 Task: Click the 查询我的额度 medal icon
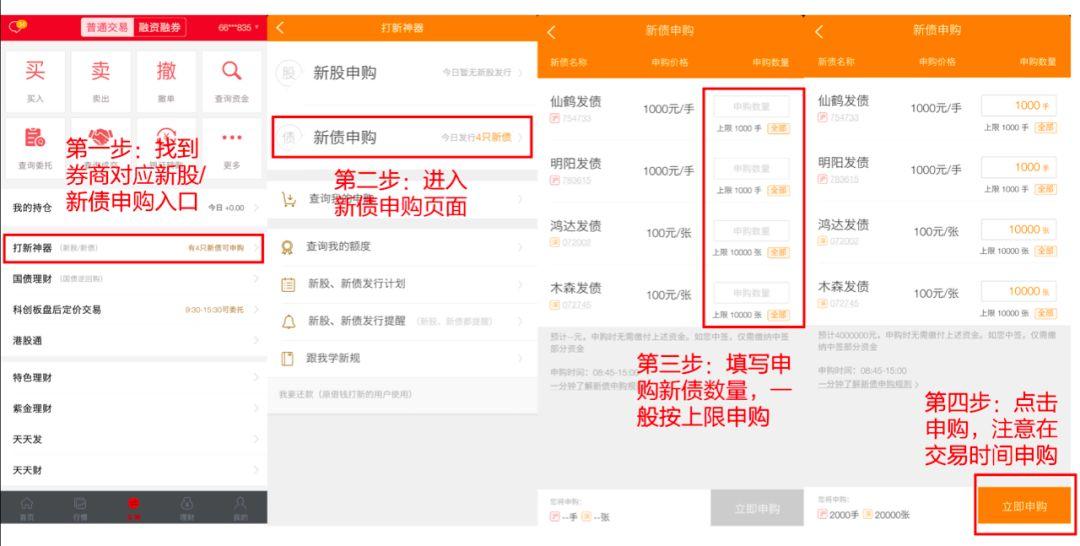(288, 246)
